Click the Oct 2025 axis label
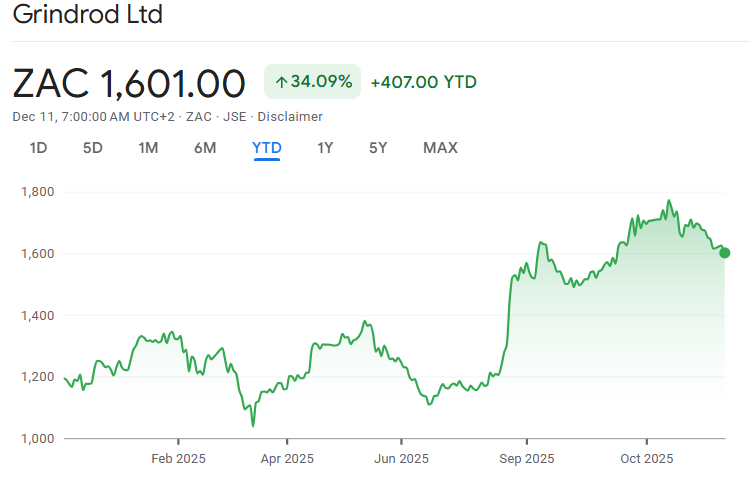 pos(647,459)
